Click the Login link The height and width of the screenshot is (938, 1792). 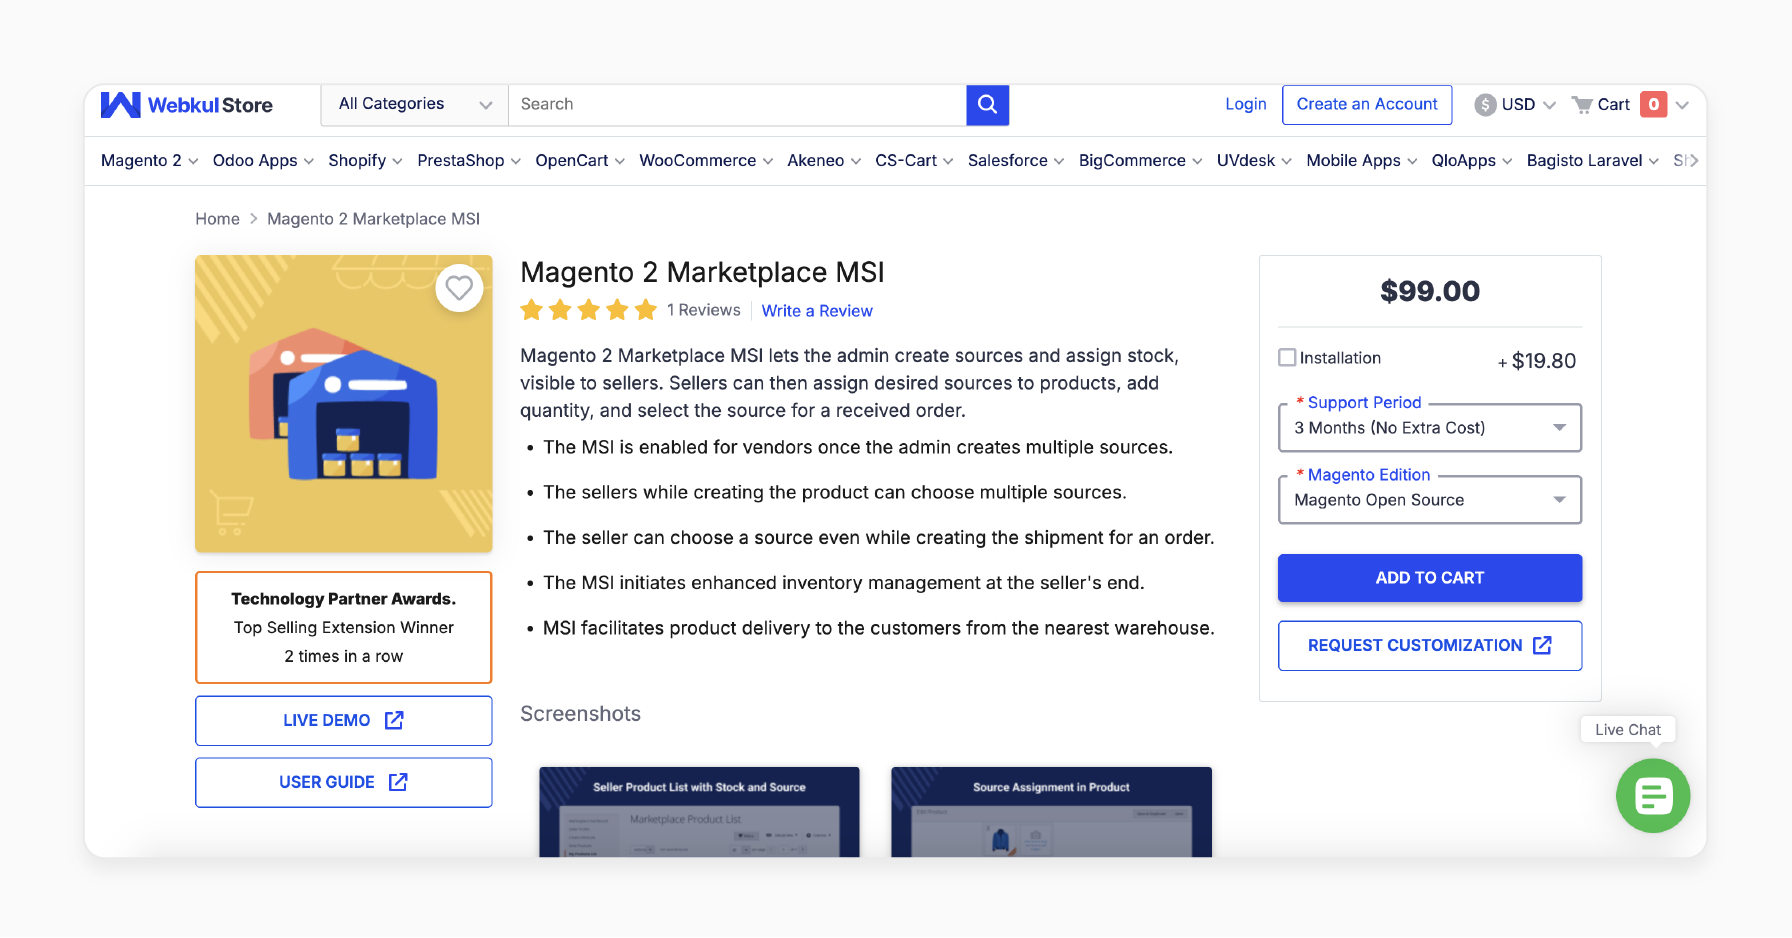click(x=1246, y=104)
